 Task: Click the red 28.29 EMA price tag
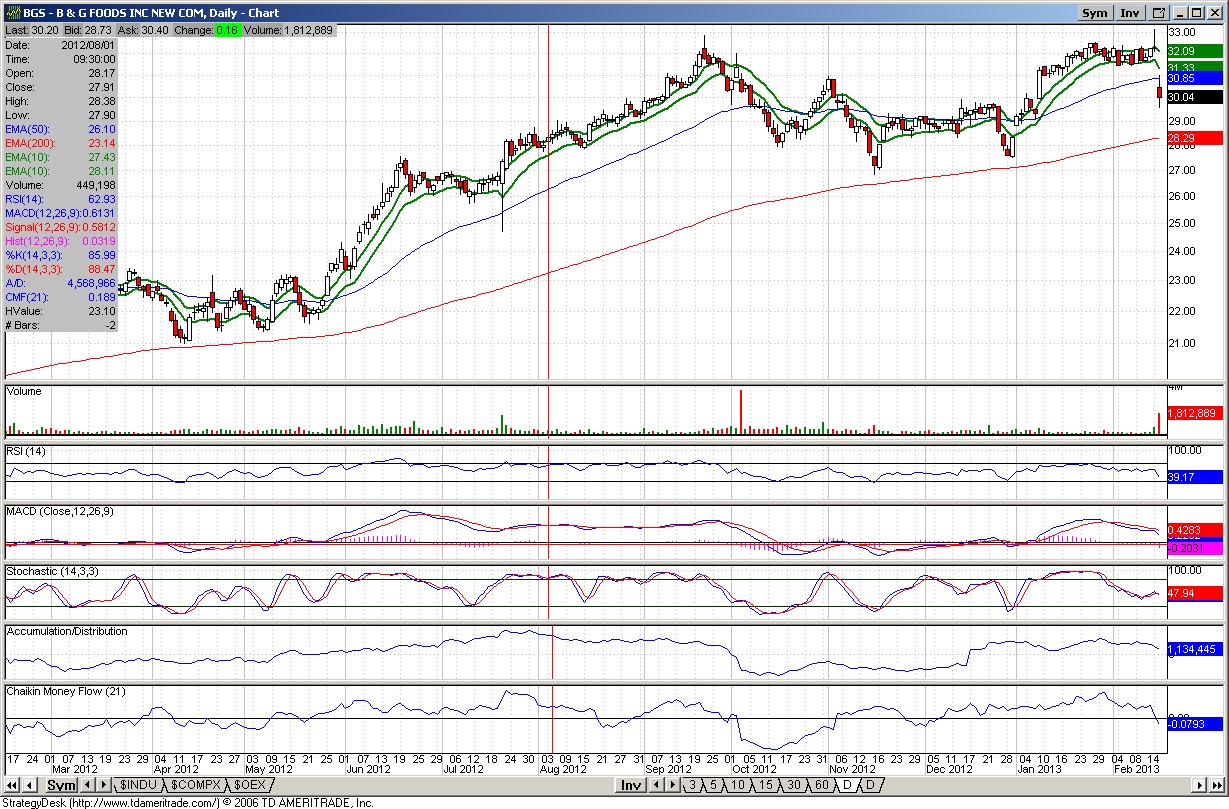pyautogui.click(x=1193, y=138)
